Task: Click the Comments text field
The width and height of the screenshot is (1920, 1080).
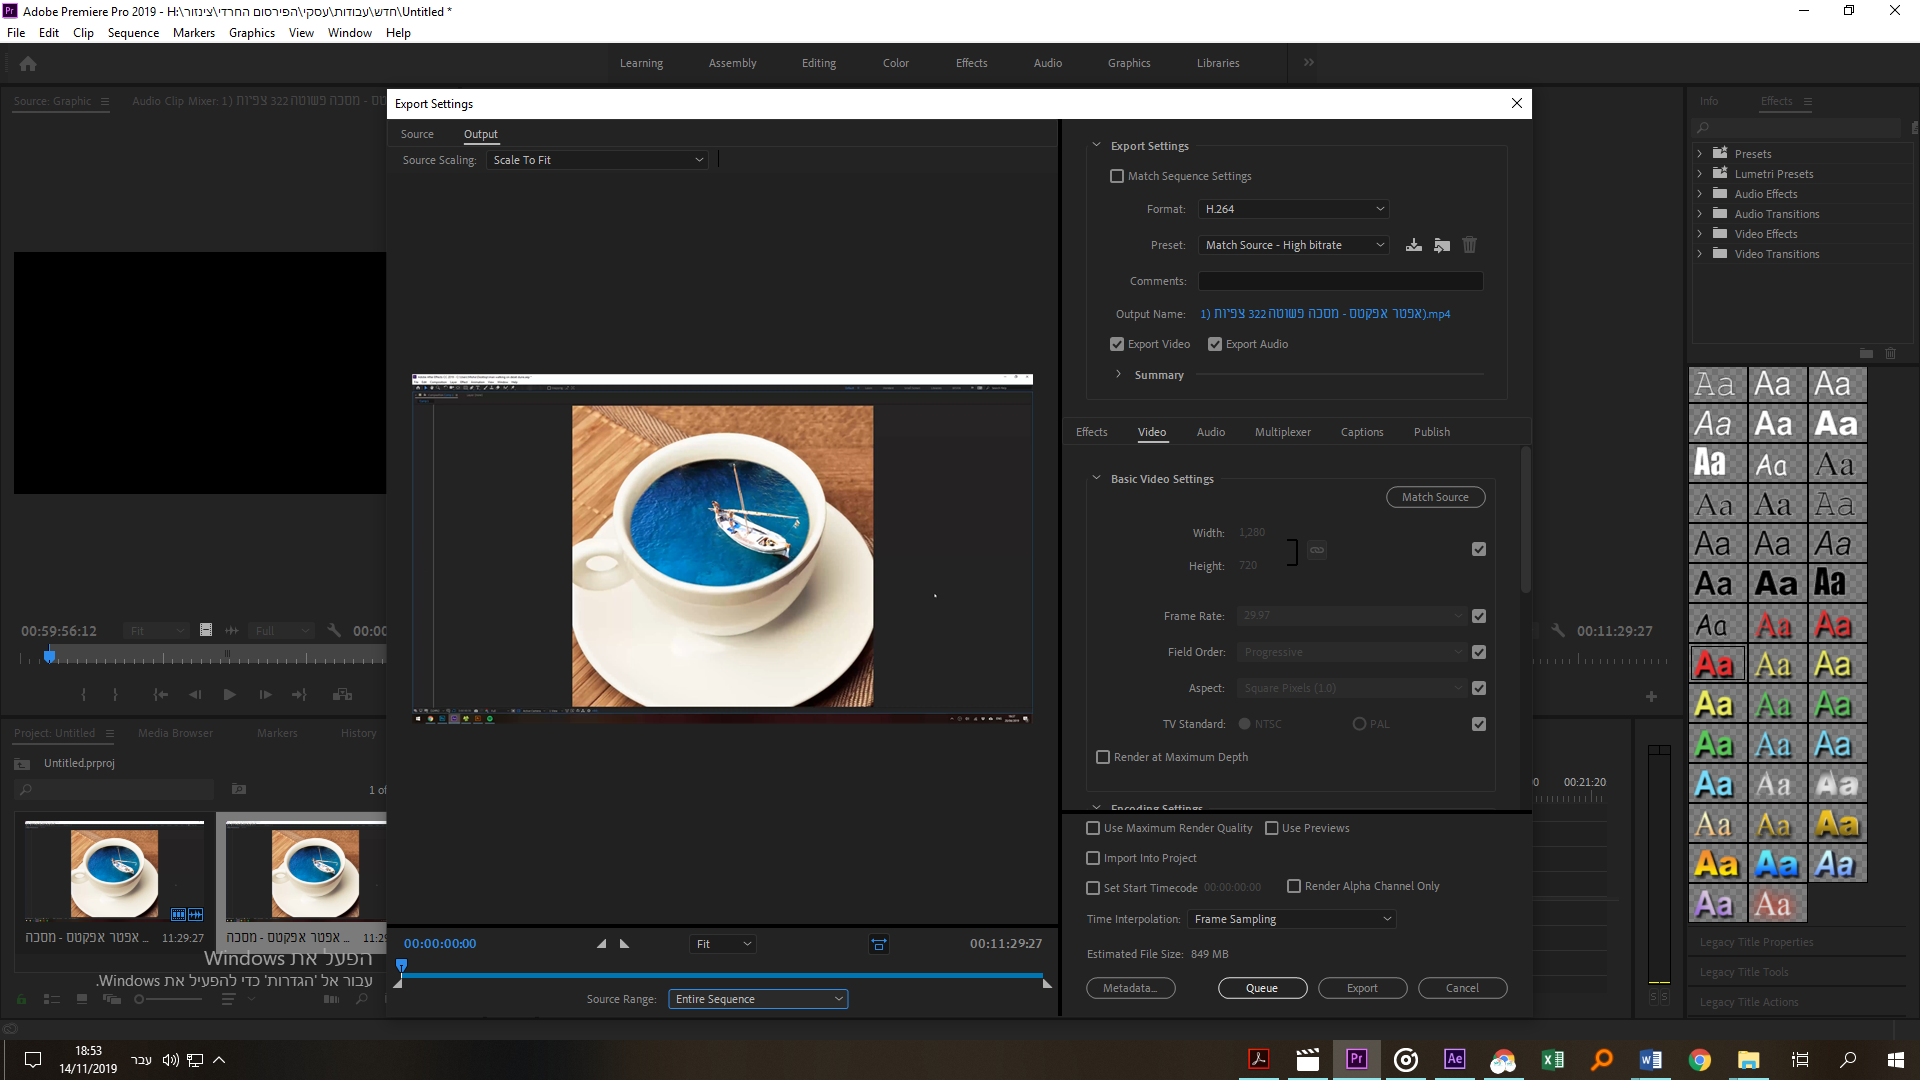Action: [x=1340, y=281]
